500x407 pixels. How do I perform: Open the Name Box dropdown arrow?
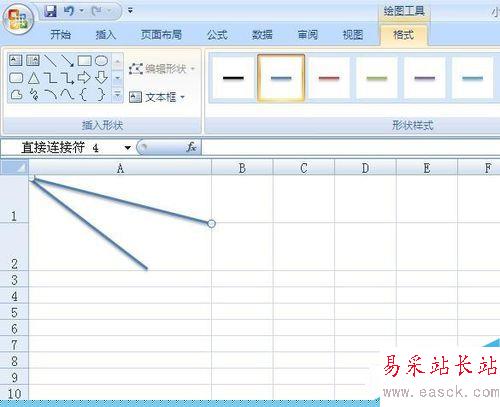click(127, 148)
